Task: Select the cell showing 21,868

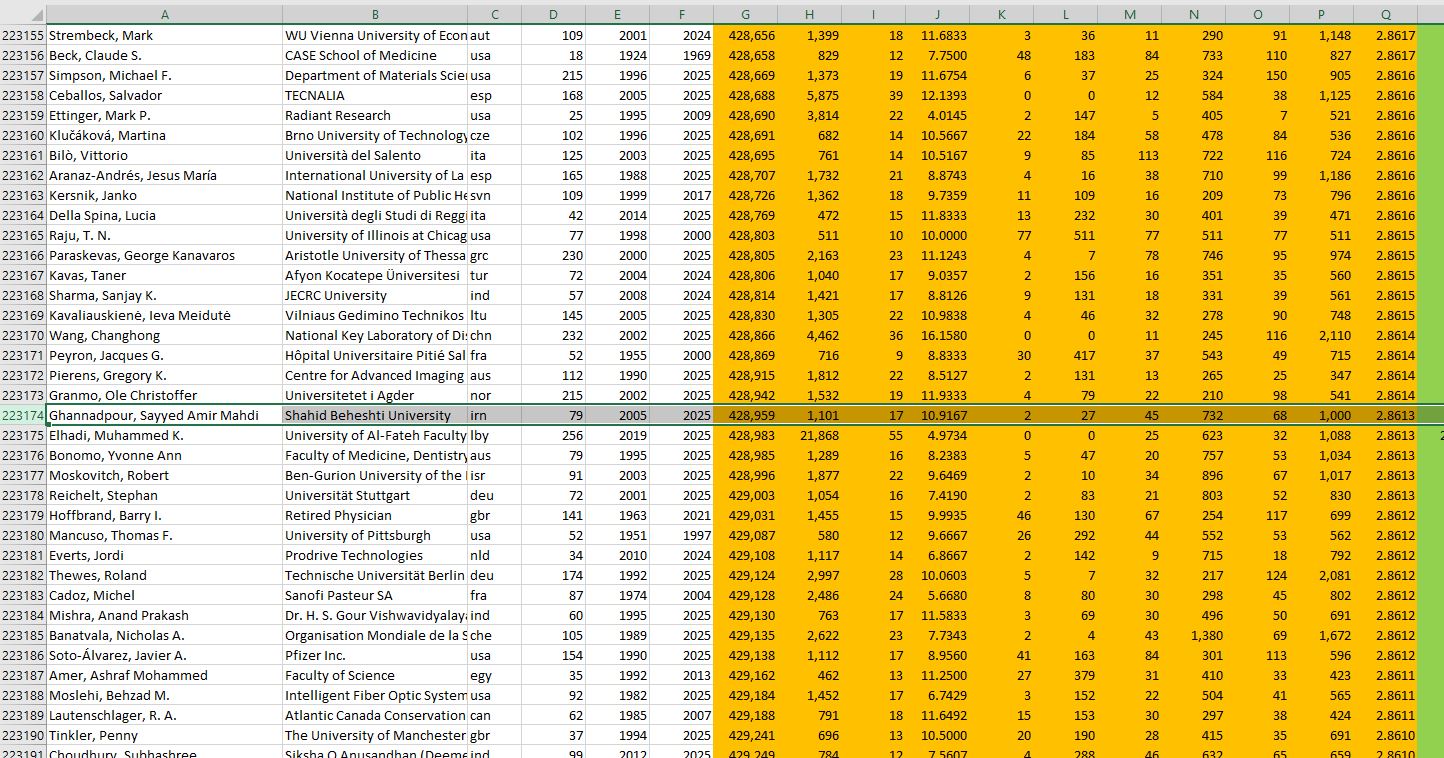Action: (x=809, y=435)
